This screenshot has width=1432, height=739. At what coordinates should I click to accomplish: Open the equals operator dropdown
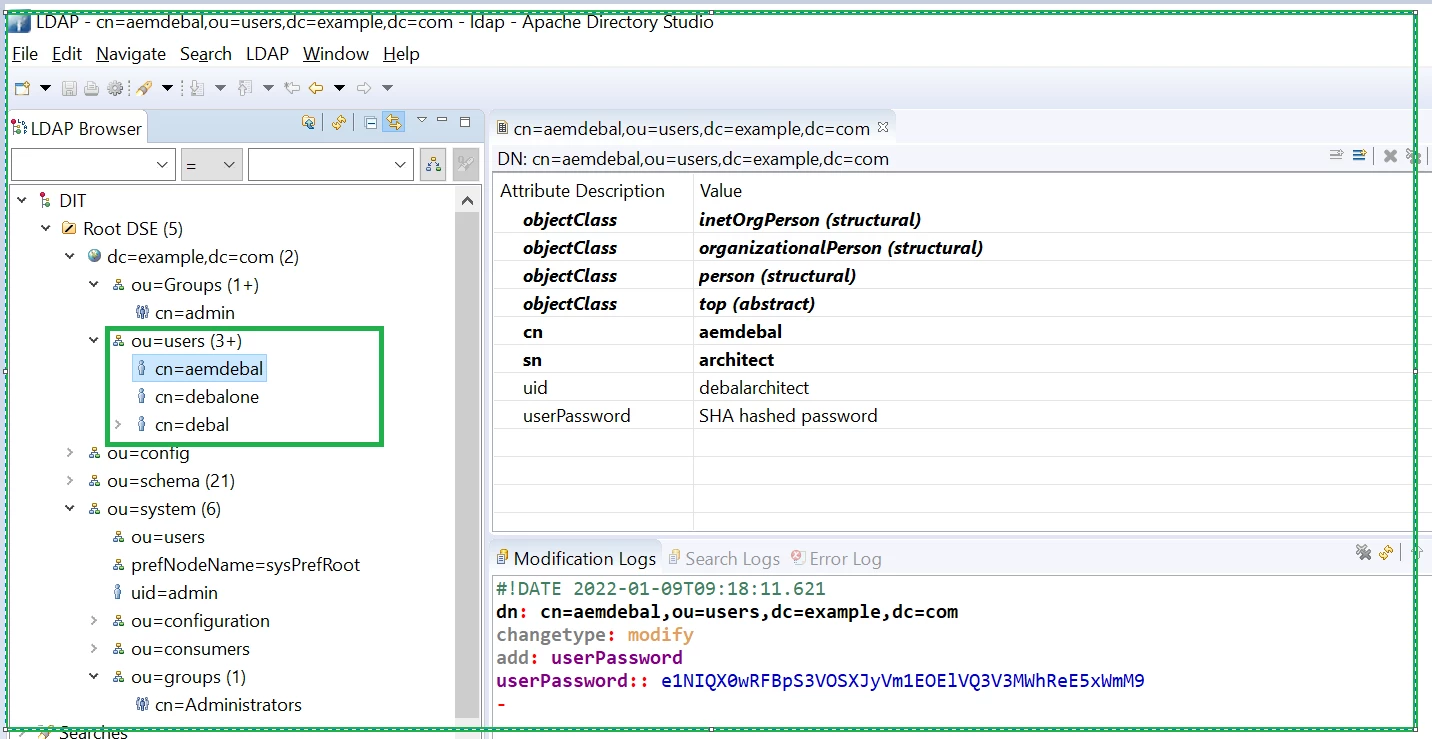coord(212,165)
